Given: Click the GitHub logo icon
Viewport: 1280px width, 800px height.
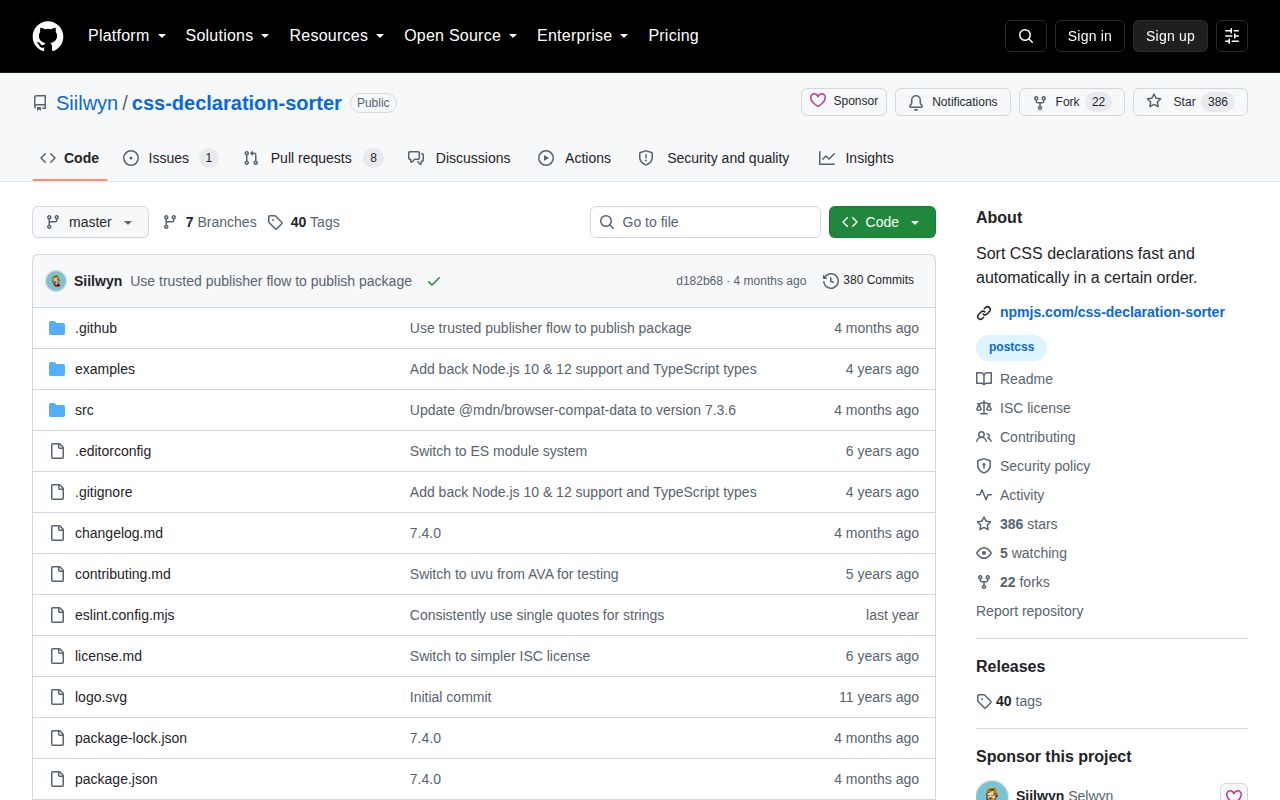Looking at the screenshot, I should [x=48, y=36].
